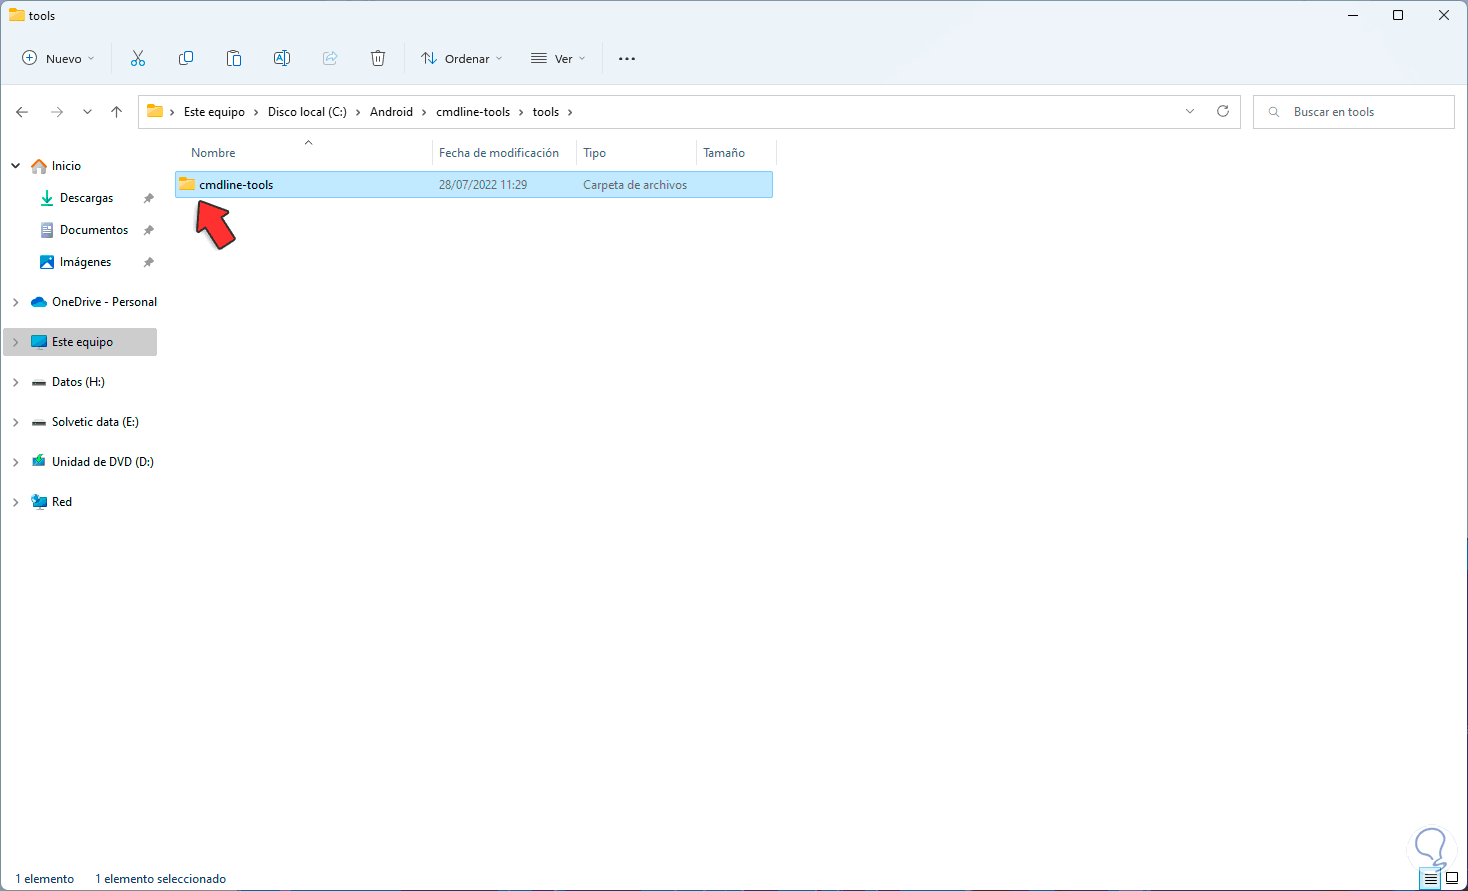Viewport: 1468px width, 891px height.
Task: Open address bar history dropdown
Action: tap(1190, 111)
